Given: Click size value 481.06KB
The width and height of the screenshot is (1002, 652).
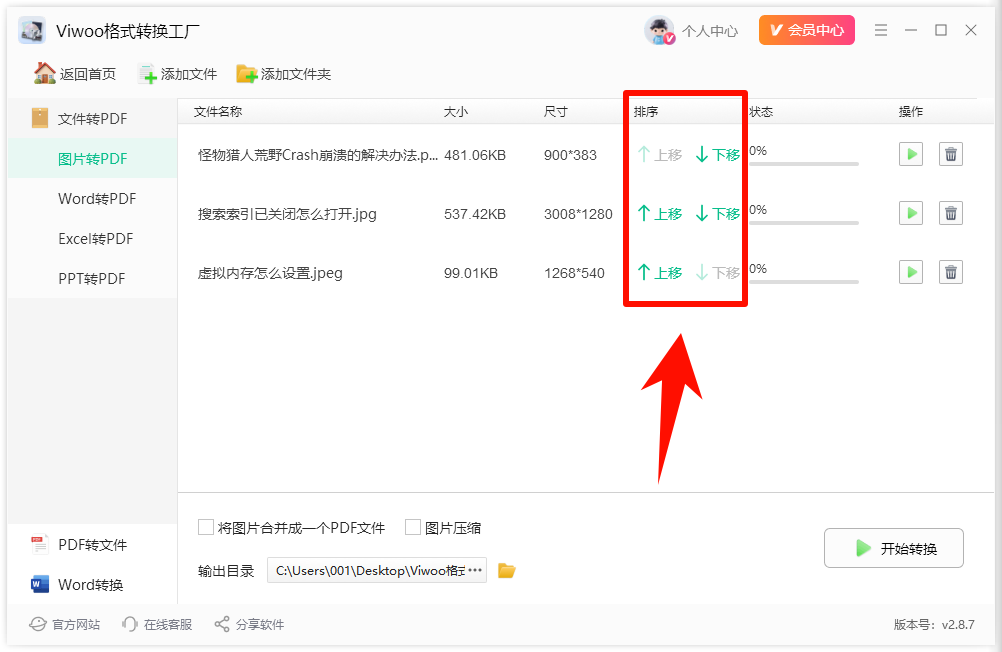Looking at the screenshot, I should click(x=475, y=155).
